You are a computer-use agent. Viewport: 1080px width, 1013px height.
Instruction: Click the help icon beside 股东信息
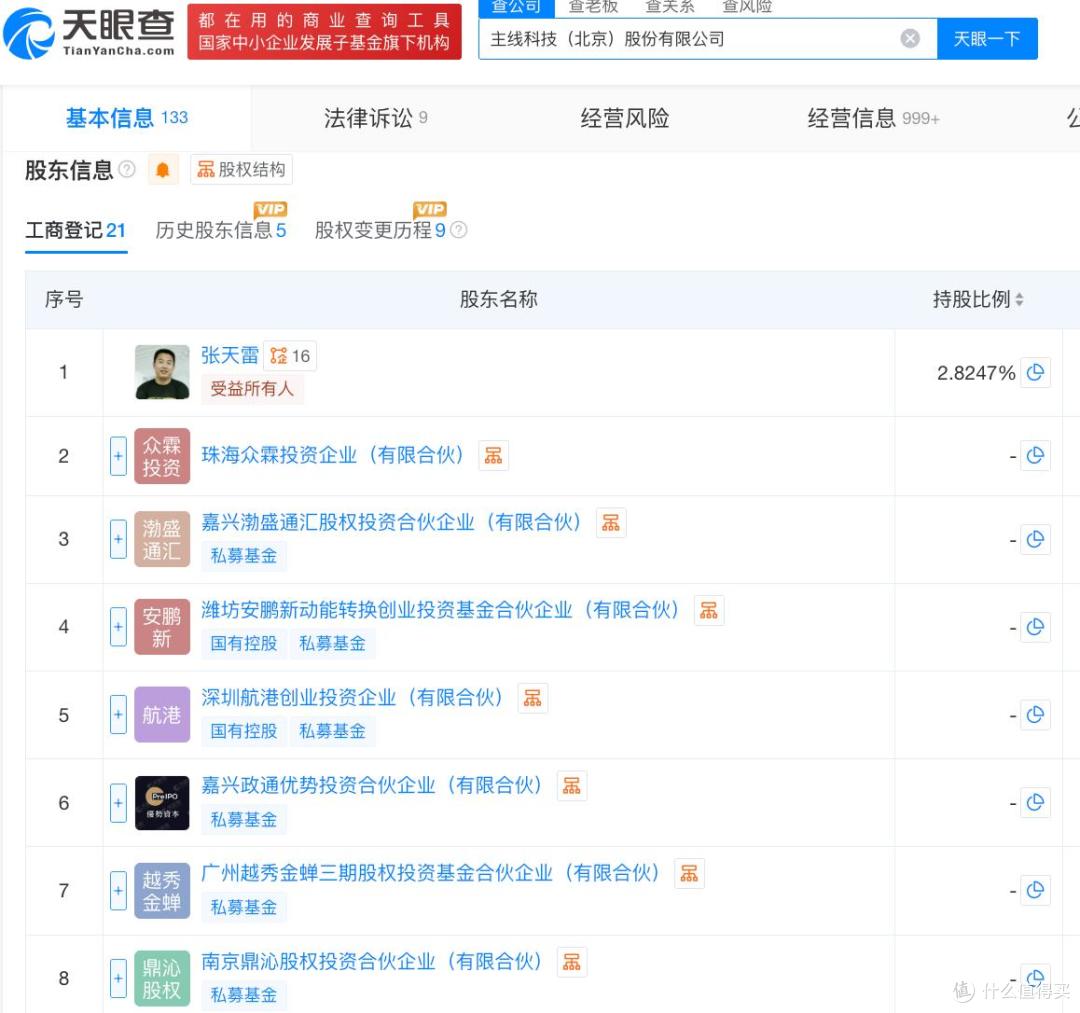pos(127,169)
